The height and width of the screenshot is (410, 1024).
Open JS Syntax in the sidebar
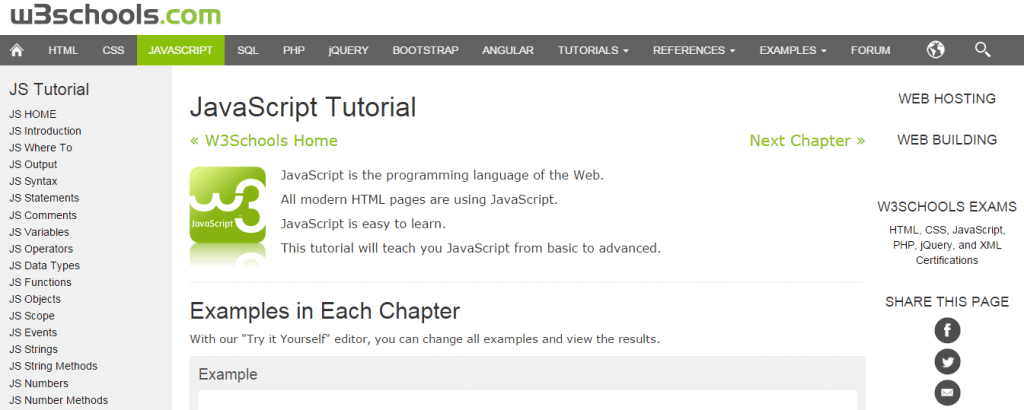[x=33, y=181]
